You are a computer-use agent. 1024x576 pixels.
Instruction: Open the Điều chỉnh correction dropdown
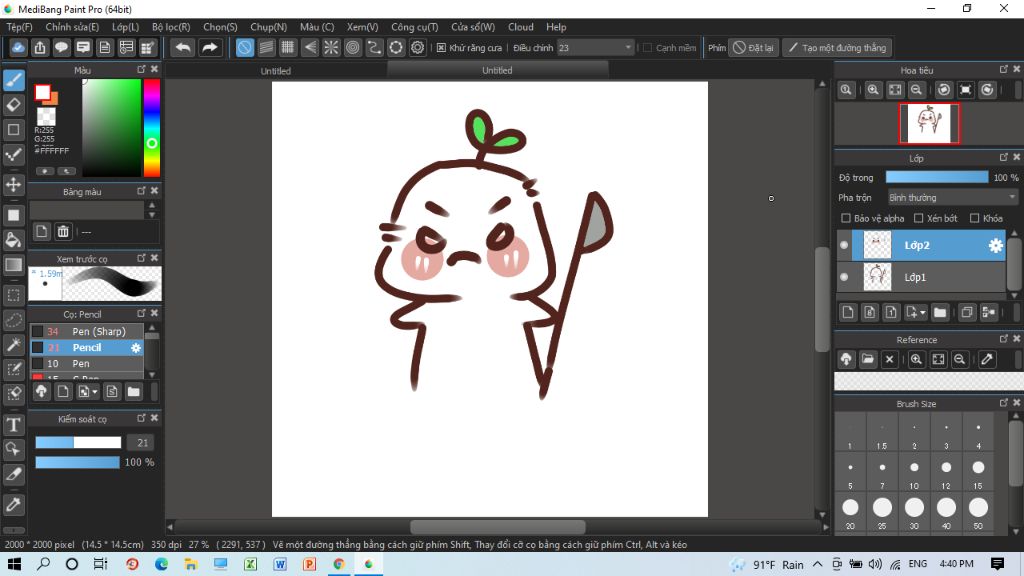pyautogui.click(x=595, y=48)
